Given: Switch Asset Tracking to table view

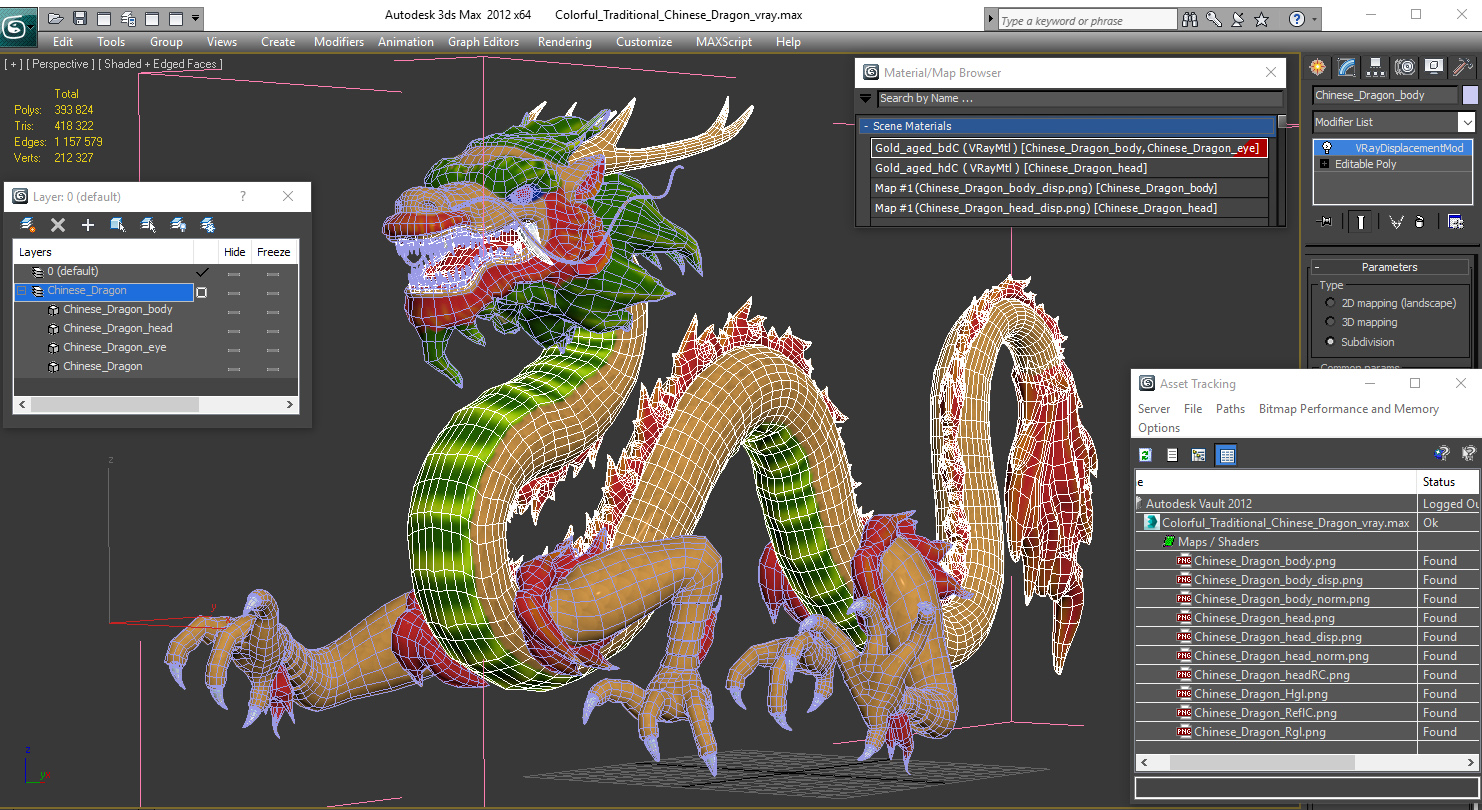Looking at the screenshot, I should tap(1226, 455).
